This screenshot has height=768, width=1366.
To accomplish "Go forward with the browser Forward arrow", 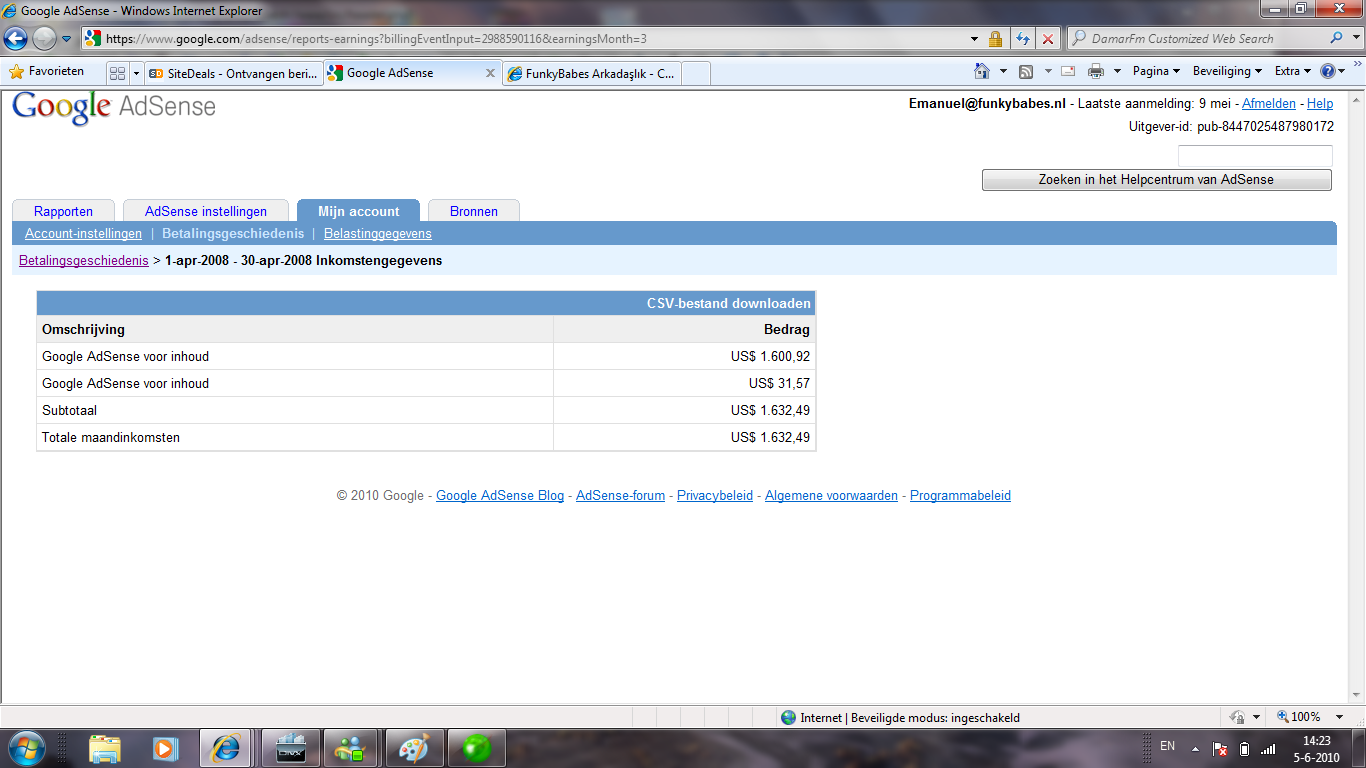I will 44,39.
